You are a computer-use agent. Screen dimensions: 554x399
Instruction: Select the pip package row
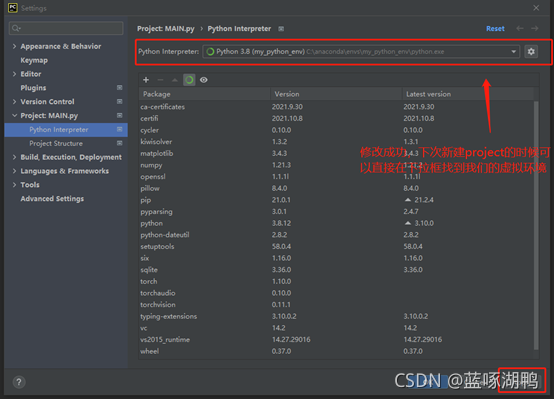pos(336,200)
